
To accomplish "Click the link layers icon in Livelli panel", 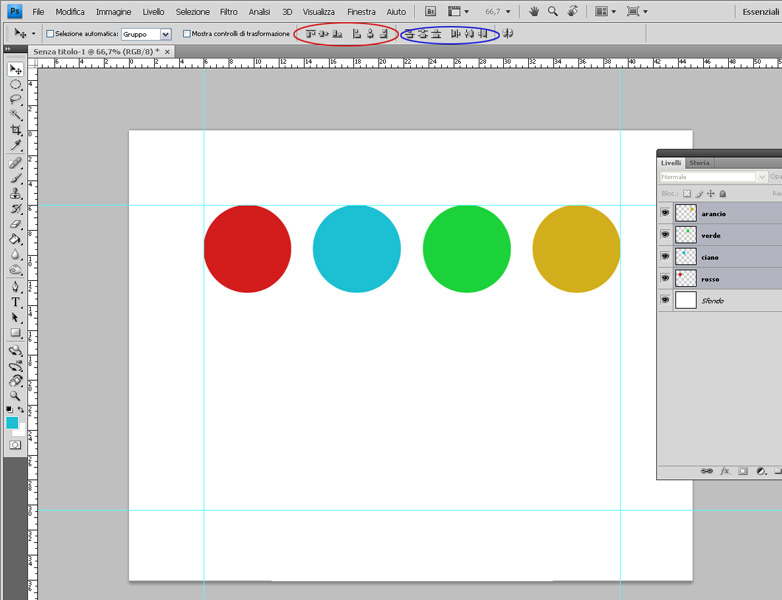I will tap(707, 471).
